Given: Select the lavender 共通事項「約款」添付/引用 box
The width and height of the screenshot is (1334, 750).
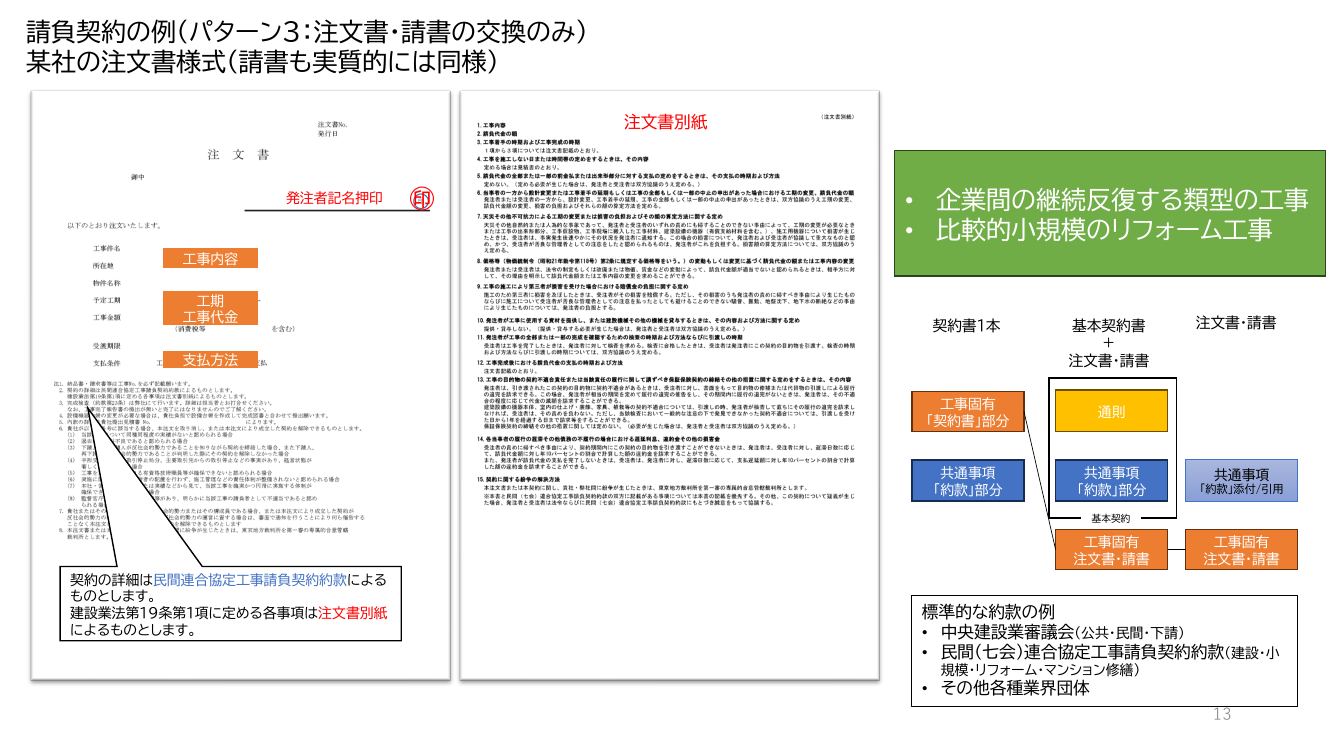Looking at the screenshot, I should 1241,481.
